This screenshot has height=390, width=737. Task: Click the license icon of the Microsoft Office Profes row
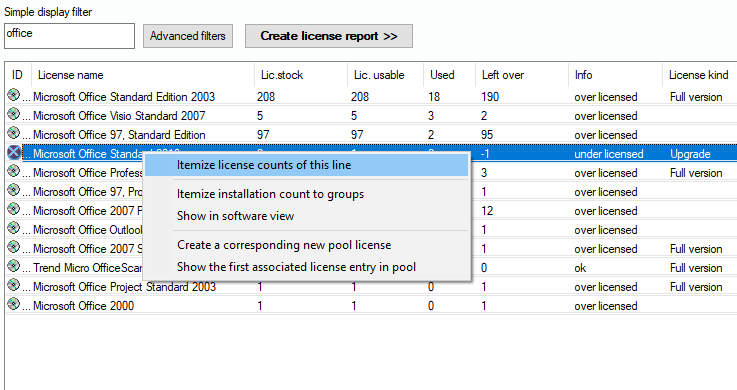coord(14,172)
